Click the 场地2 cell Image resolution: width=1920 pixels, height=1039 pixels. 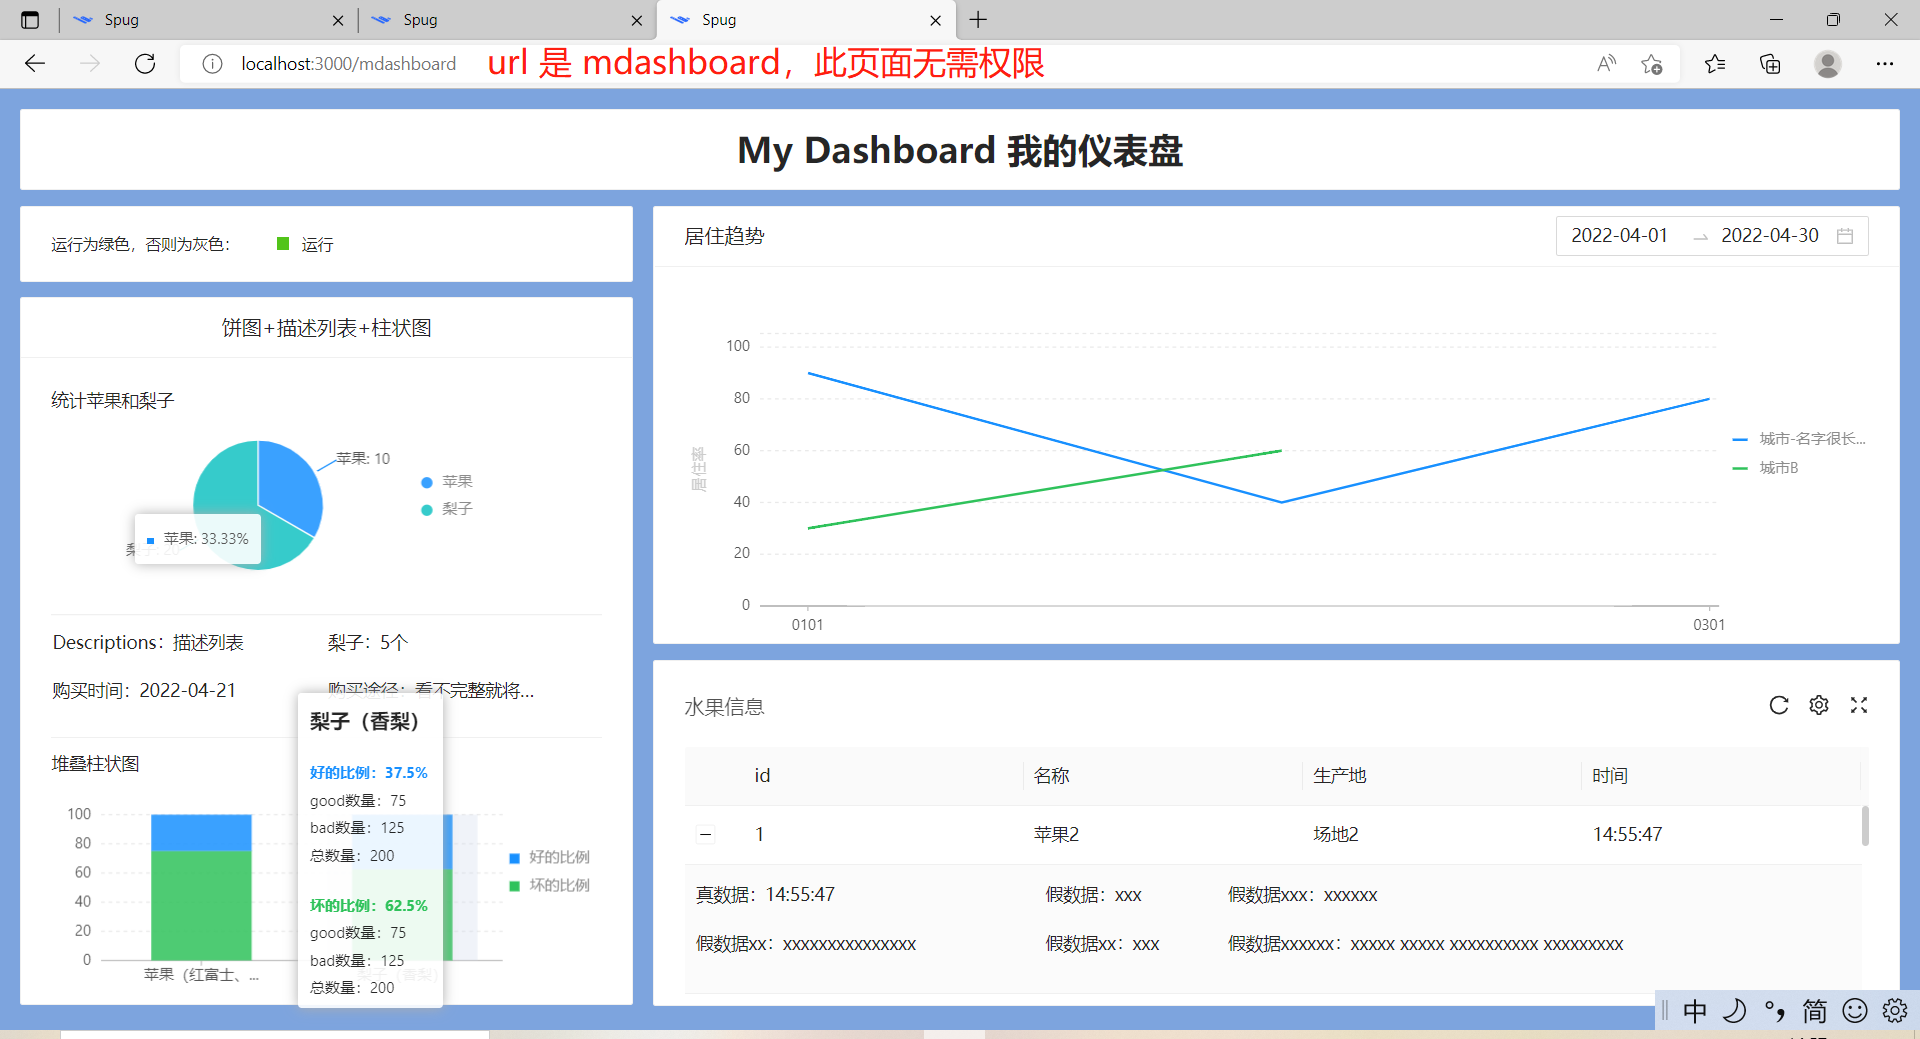[1336, 834]
